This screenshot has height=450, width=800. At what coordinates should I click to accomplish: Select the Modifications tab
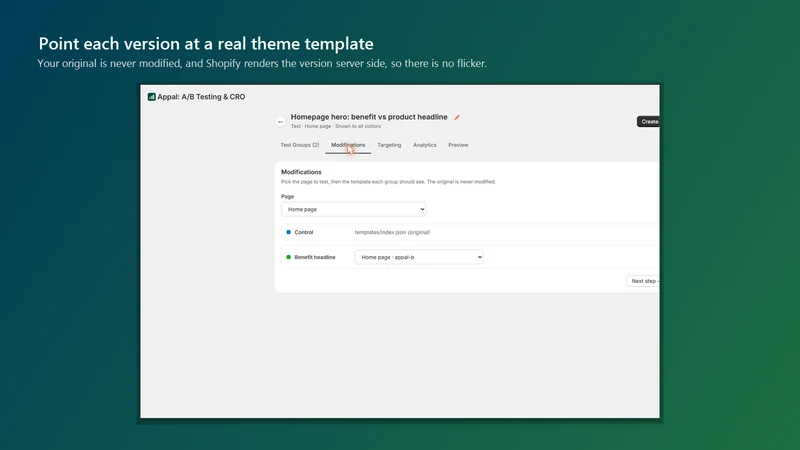tap(348, 145)
